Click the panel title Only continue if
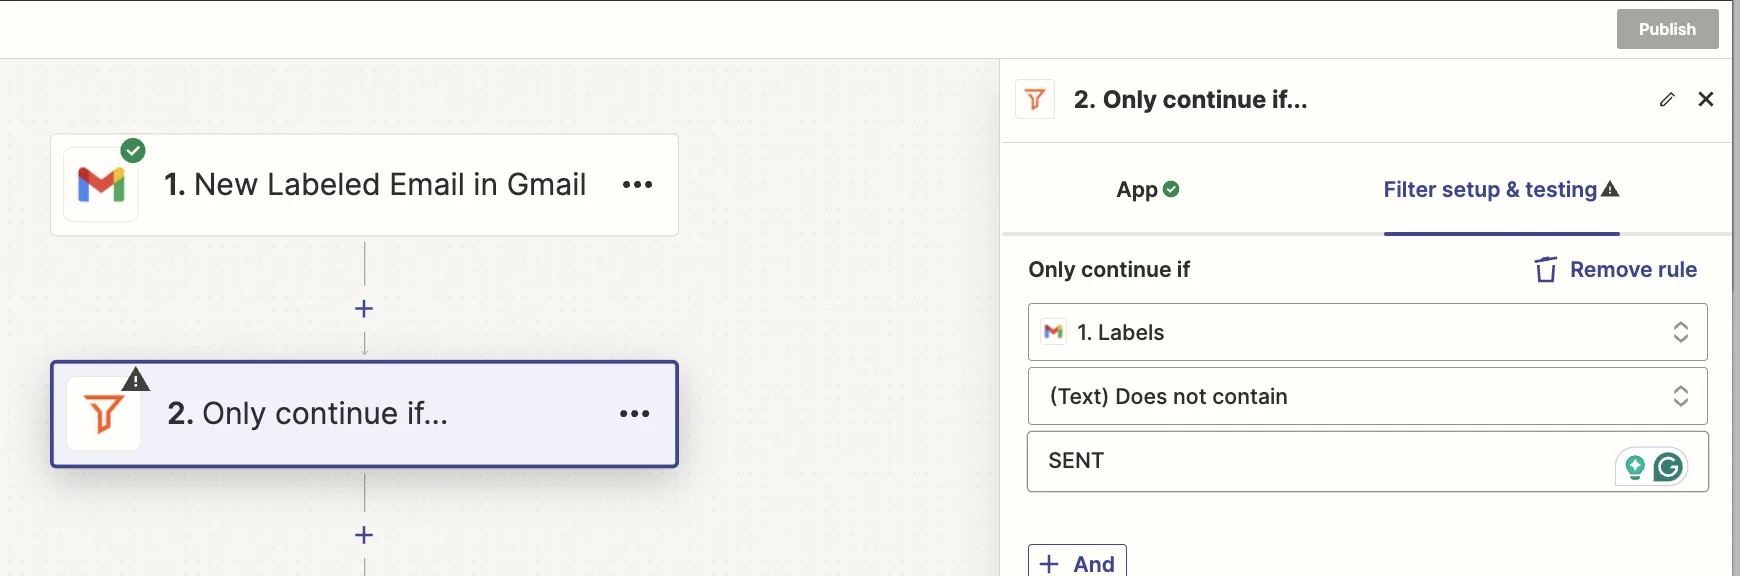 click(1190, 100)
